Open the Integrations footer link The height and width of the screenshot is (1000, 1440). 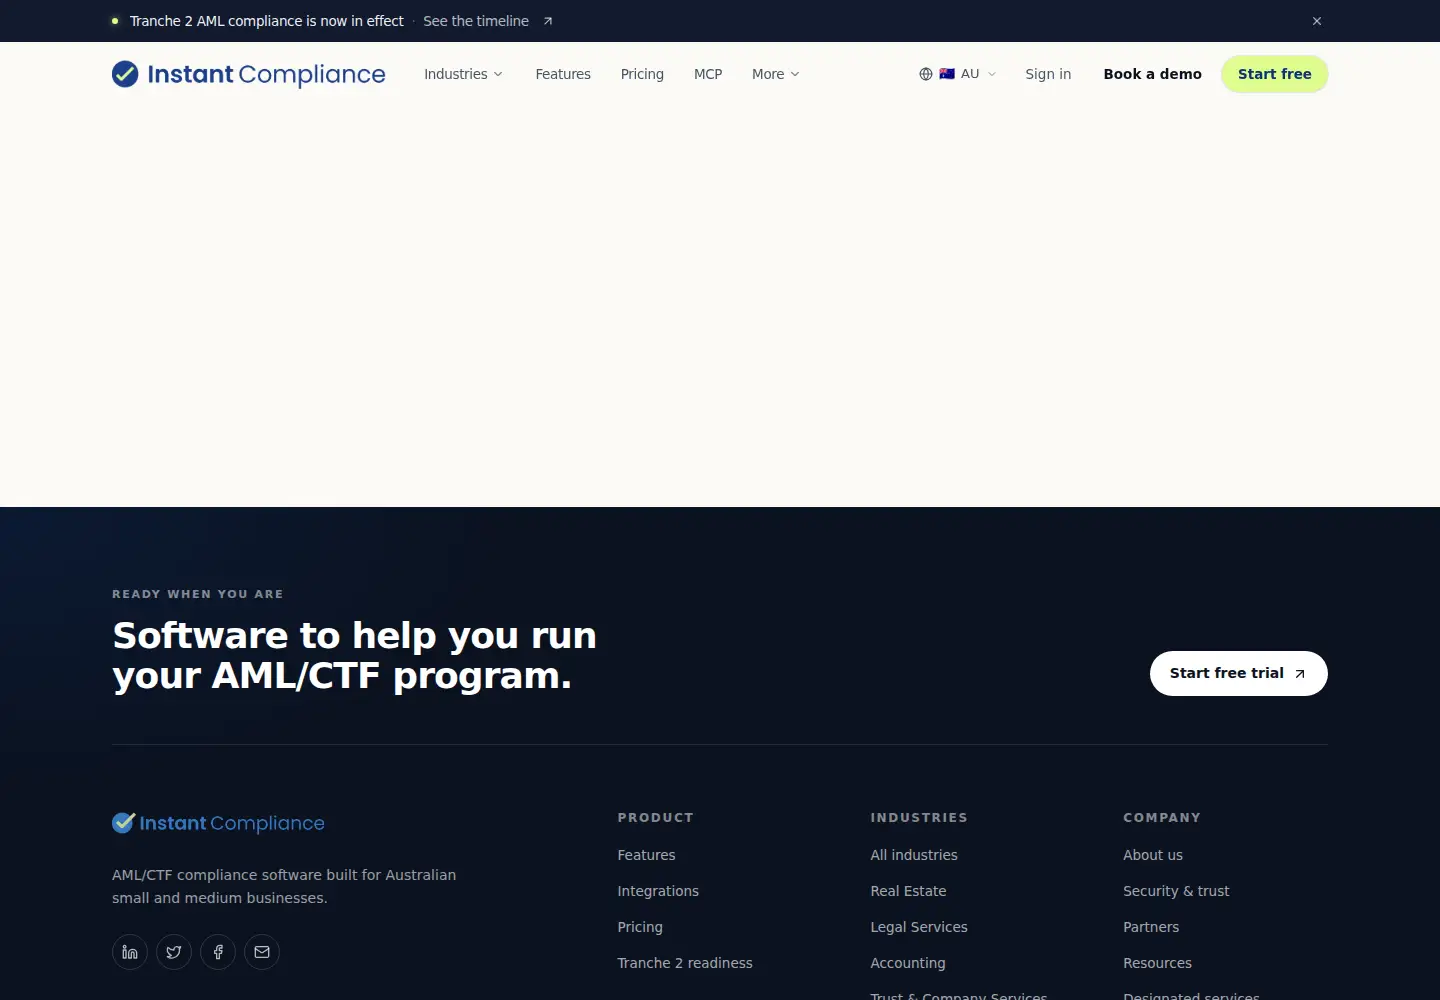pos(658,891)
